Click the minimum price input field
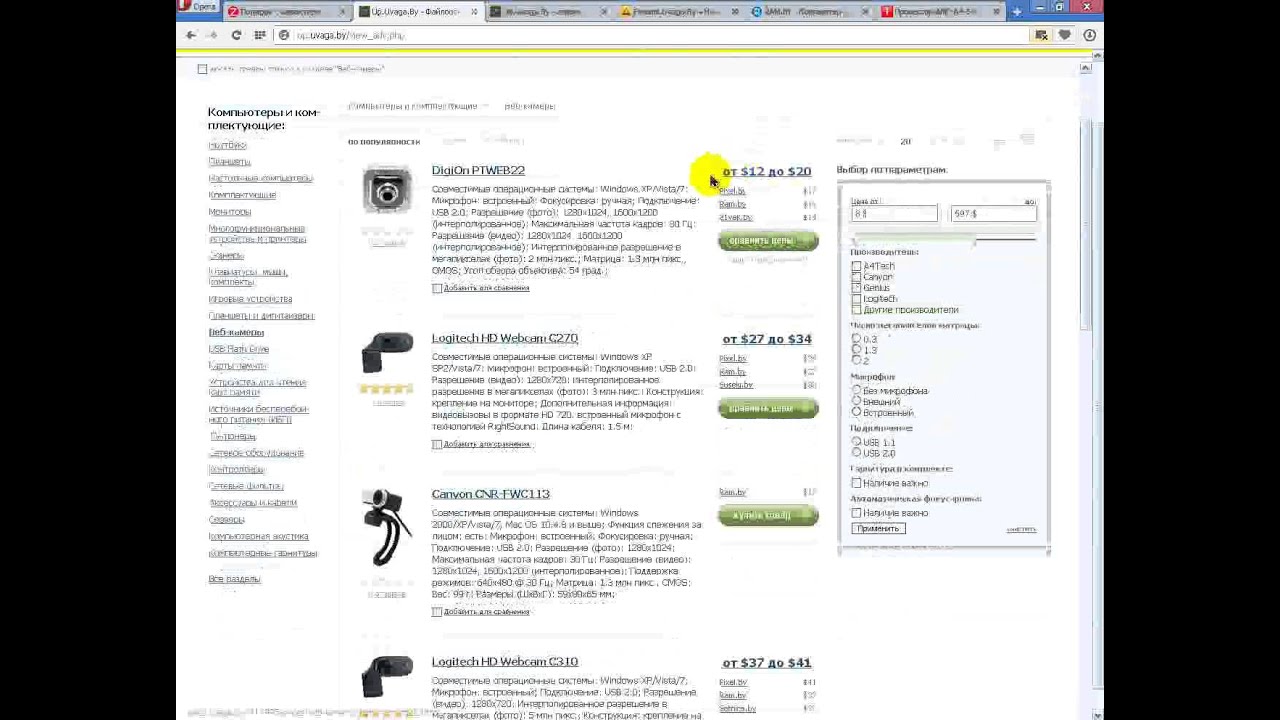1280x720 pixels. 894,213
